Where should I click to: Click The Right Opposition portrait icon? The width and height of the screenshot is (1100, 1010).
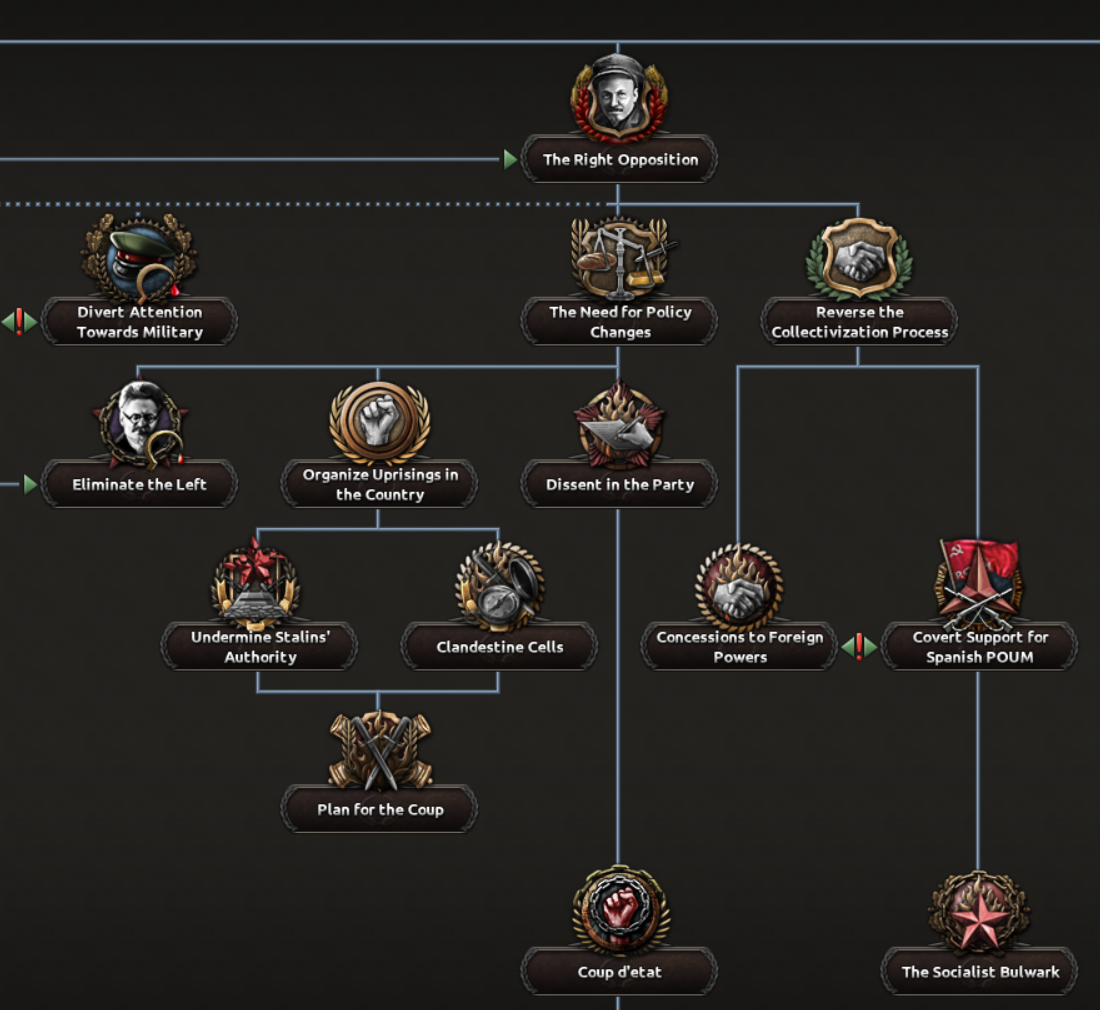619,97
